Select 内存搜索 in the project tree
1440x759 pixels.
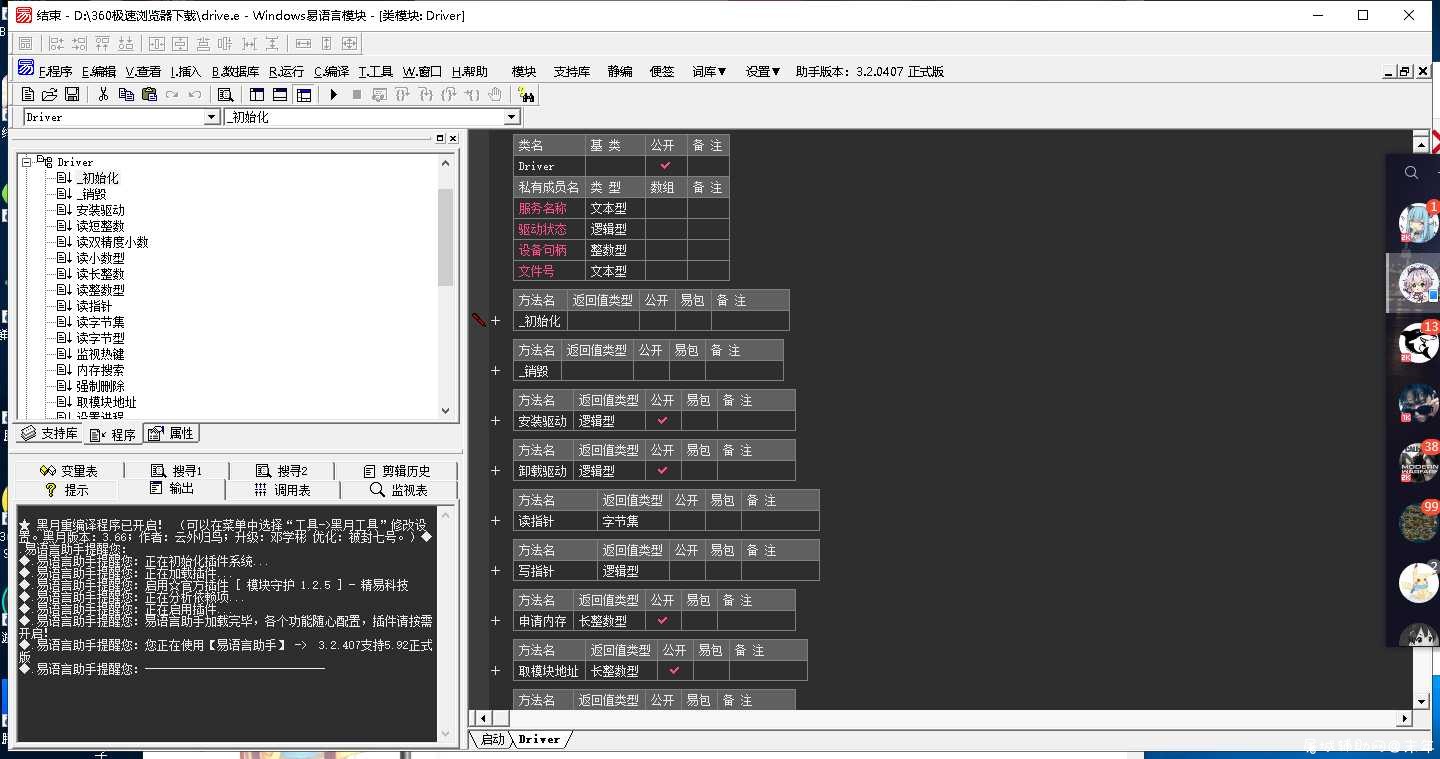(x=100, y=370)
